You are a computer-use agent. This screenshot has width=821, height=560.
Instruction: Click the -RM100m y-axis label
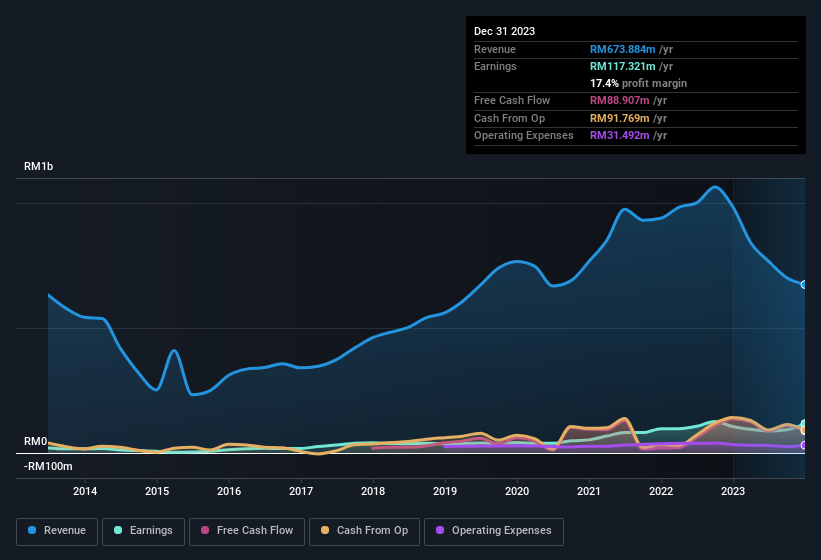48,466
